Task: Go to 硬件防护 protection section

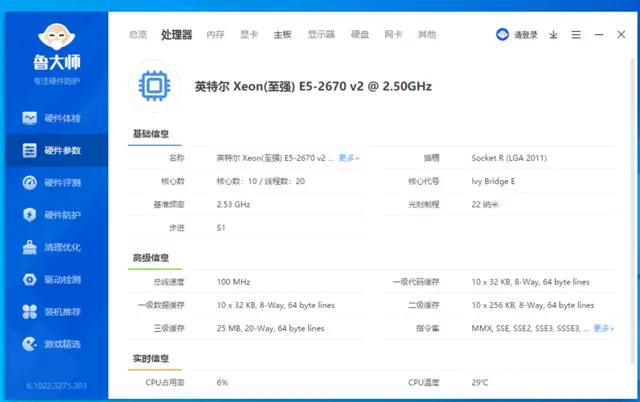Action: tap(56, 215)
